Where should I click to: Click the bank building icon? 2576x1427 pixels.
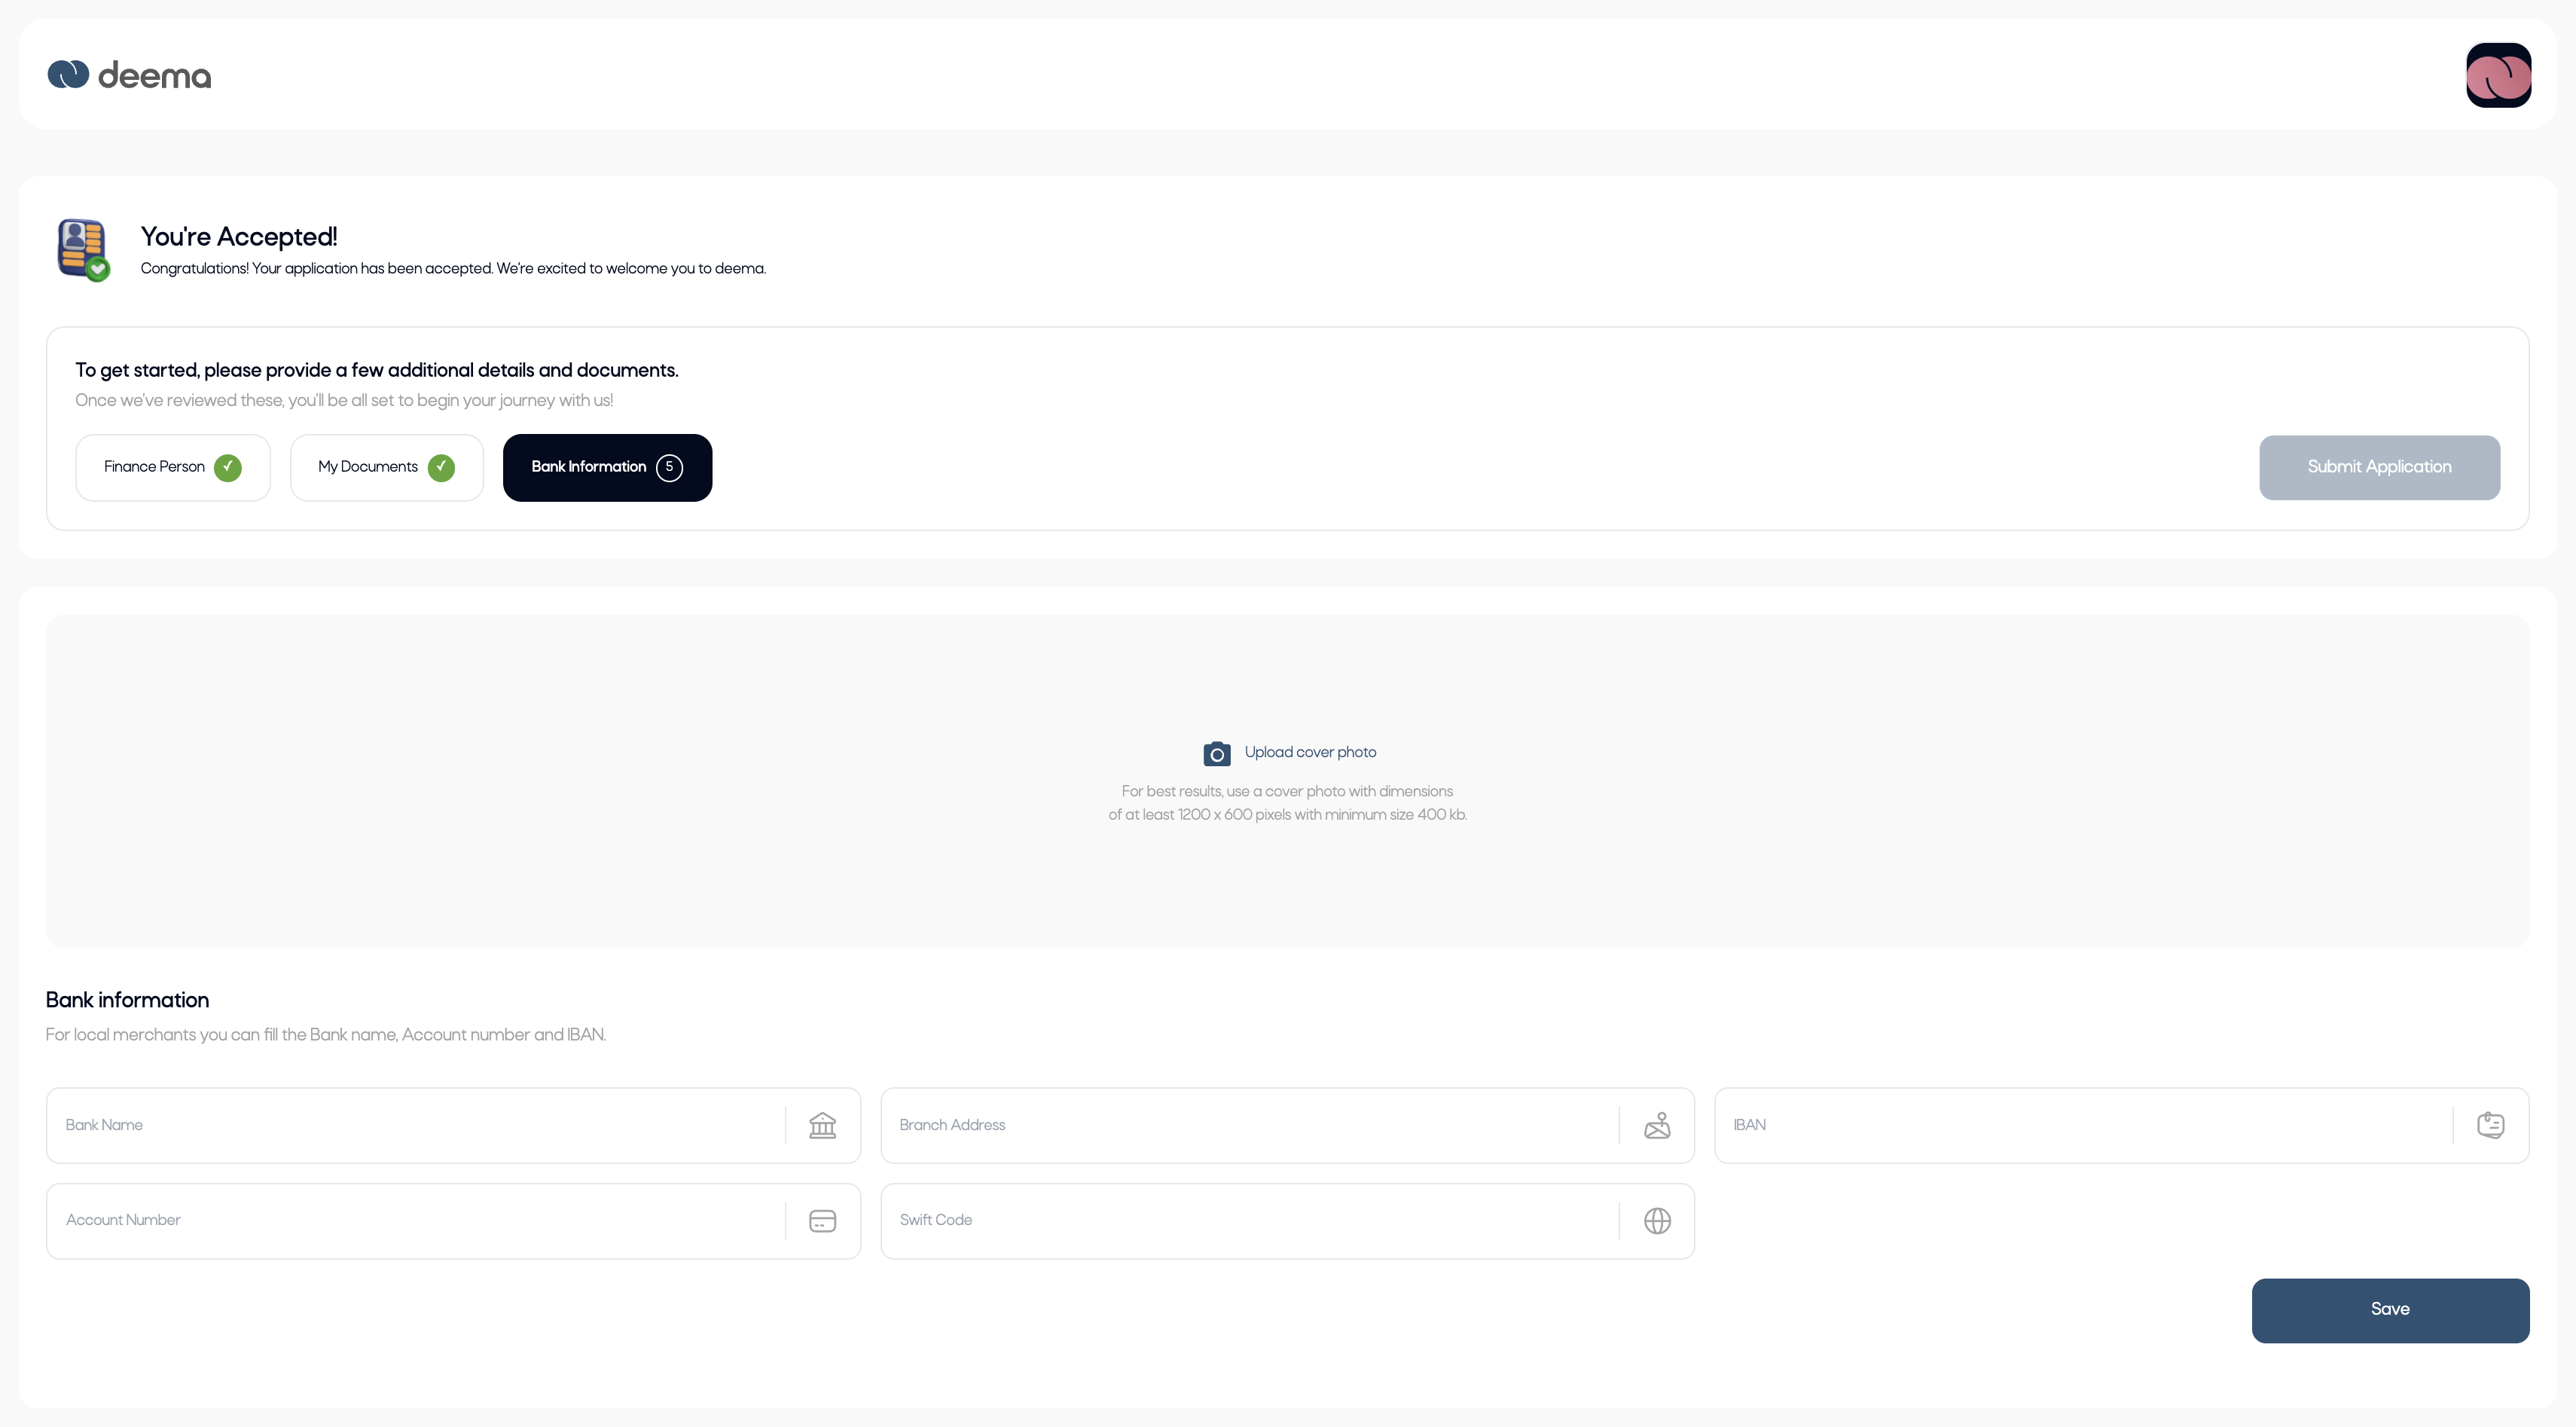point(822,1126)
